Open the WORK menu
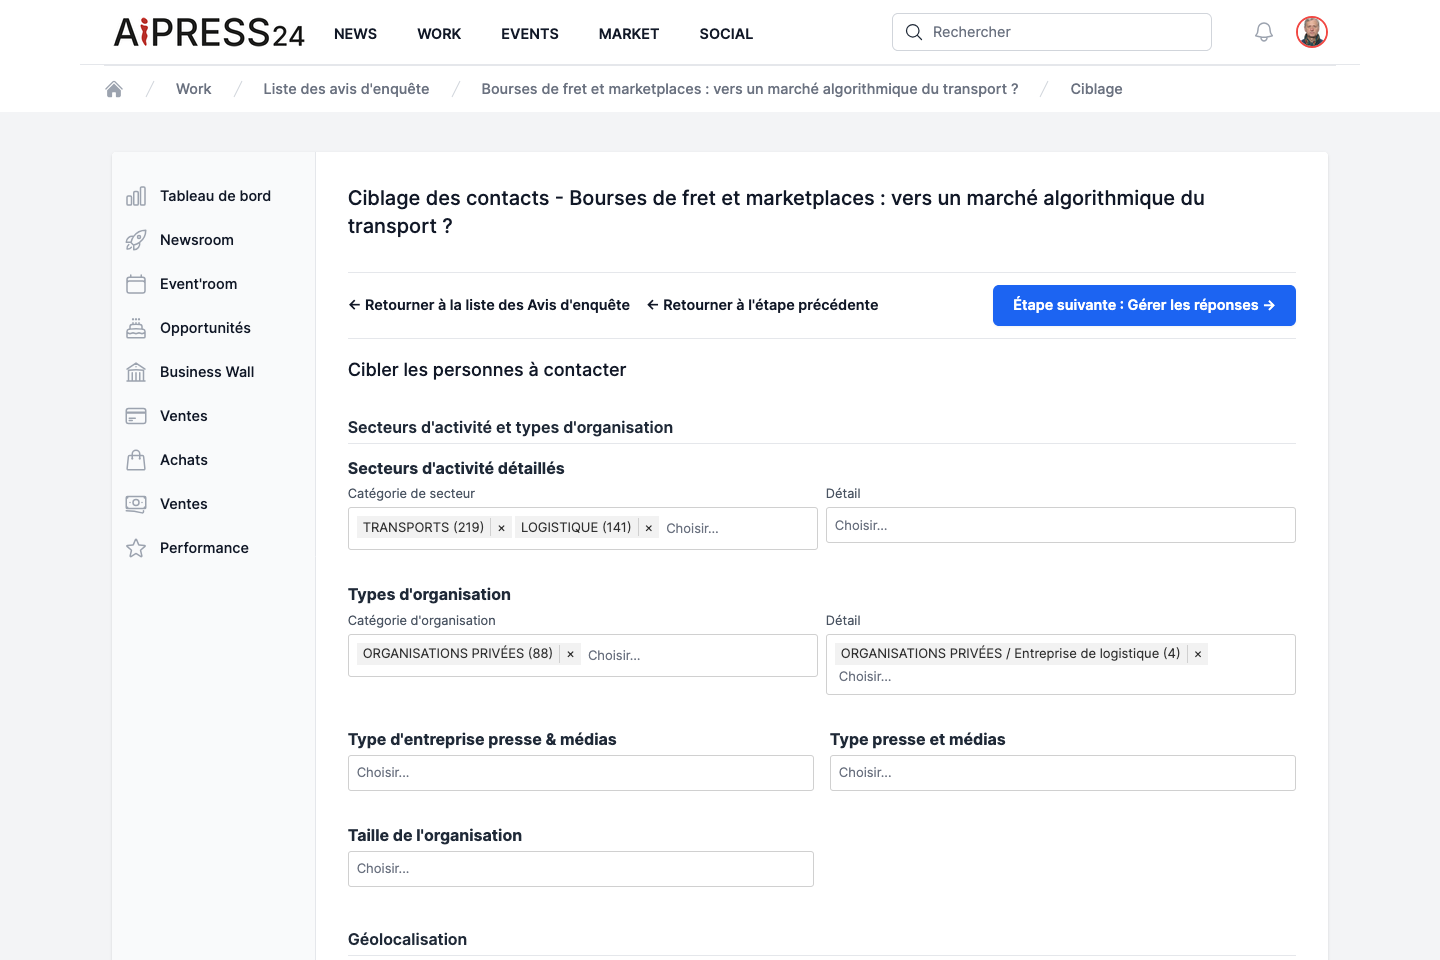 point(439,34)
